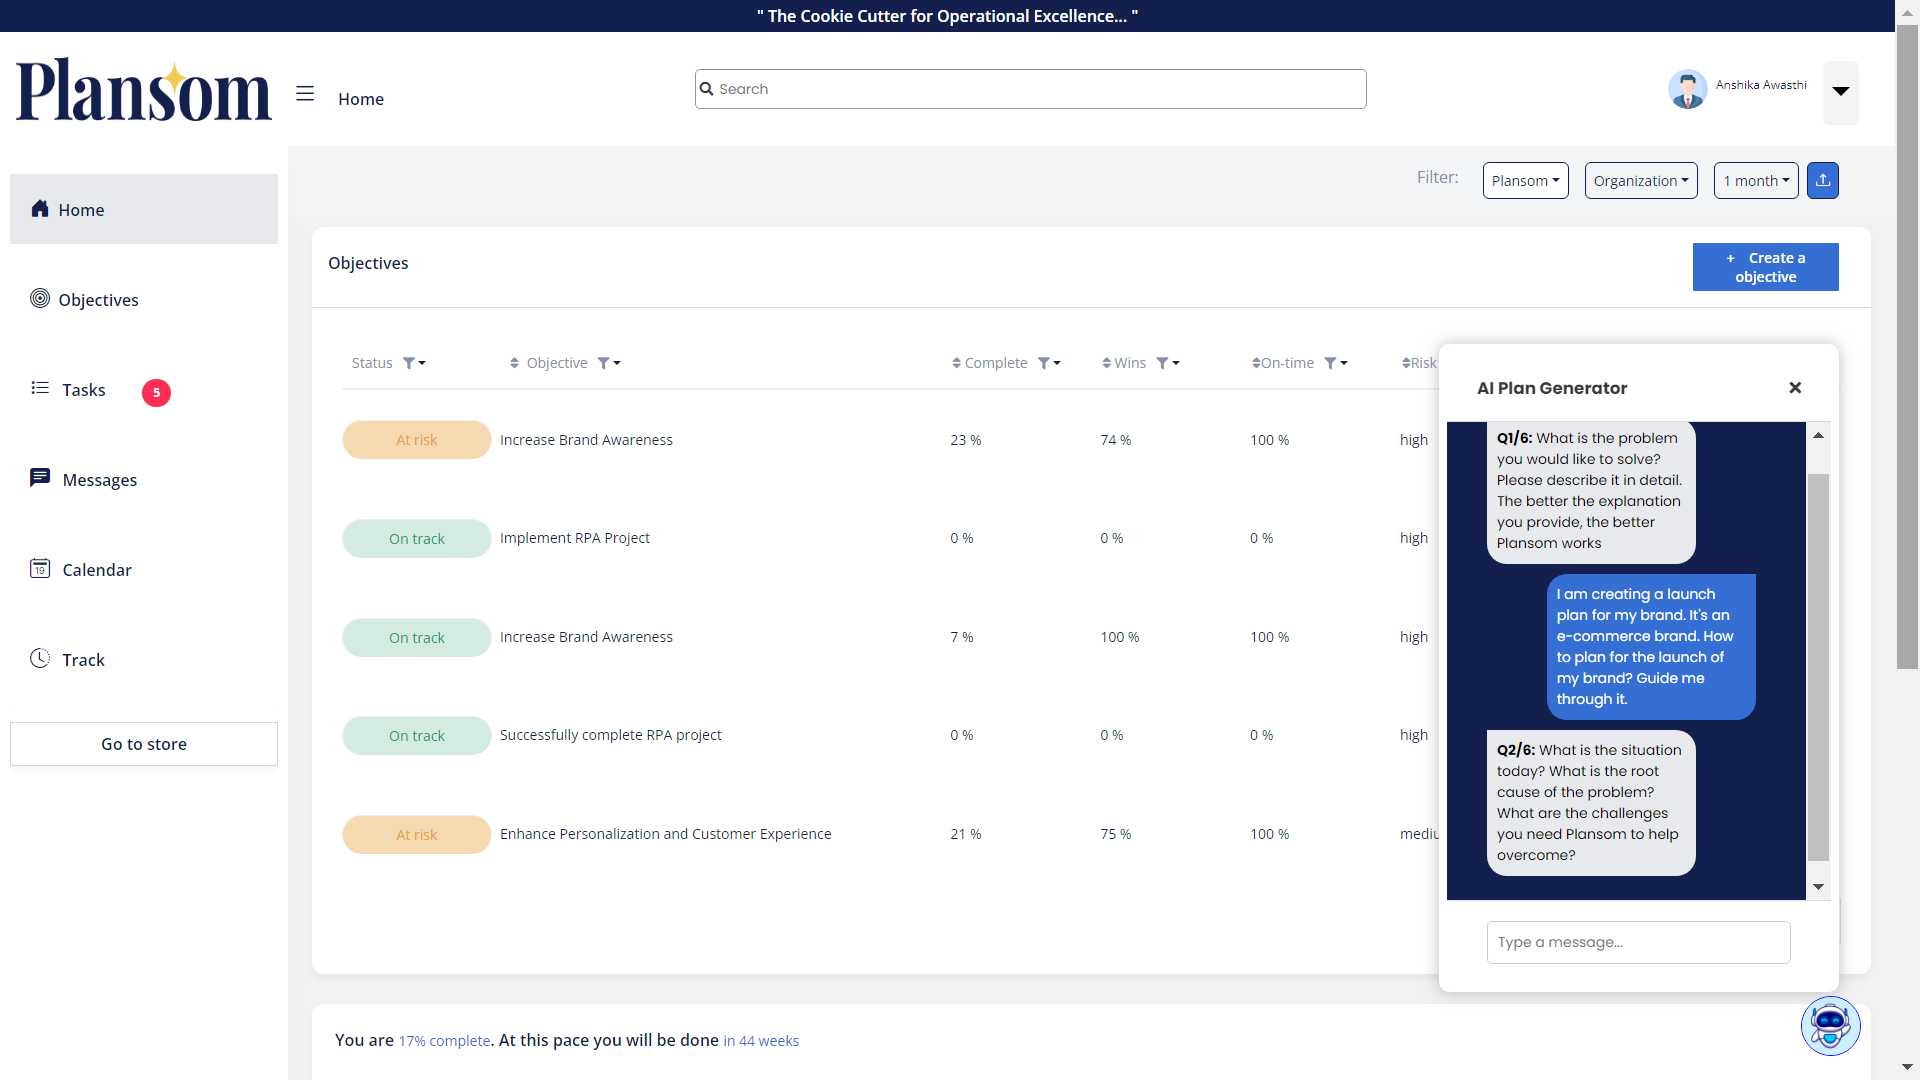Open the Plansom filter dropdown
This screenshot has width=1920, height=1080.
(1525, 181)
